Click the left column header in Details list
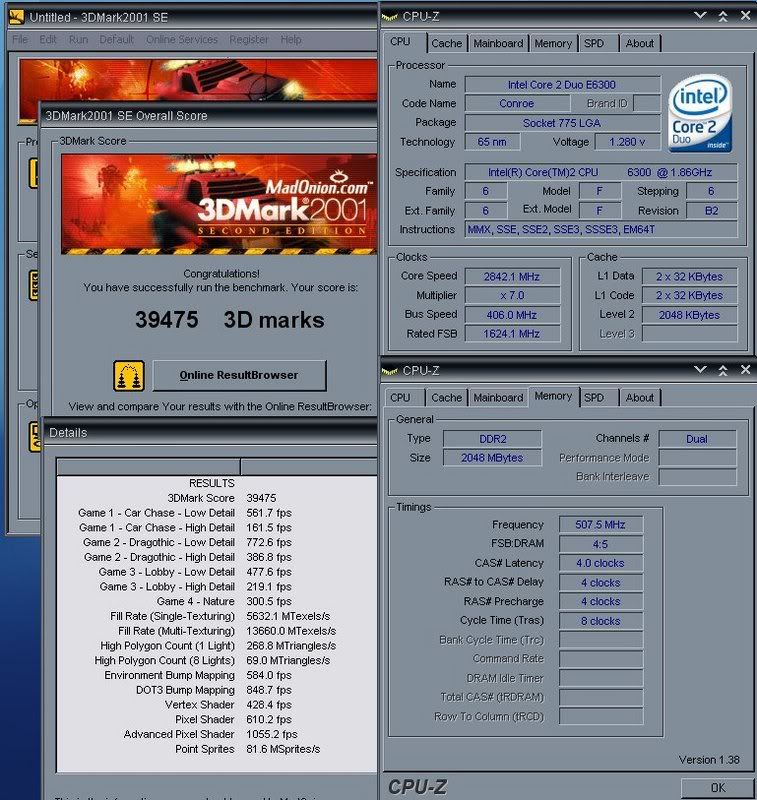The width and height of the screenshot is (757, 800). point(148,467)
